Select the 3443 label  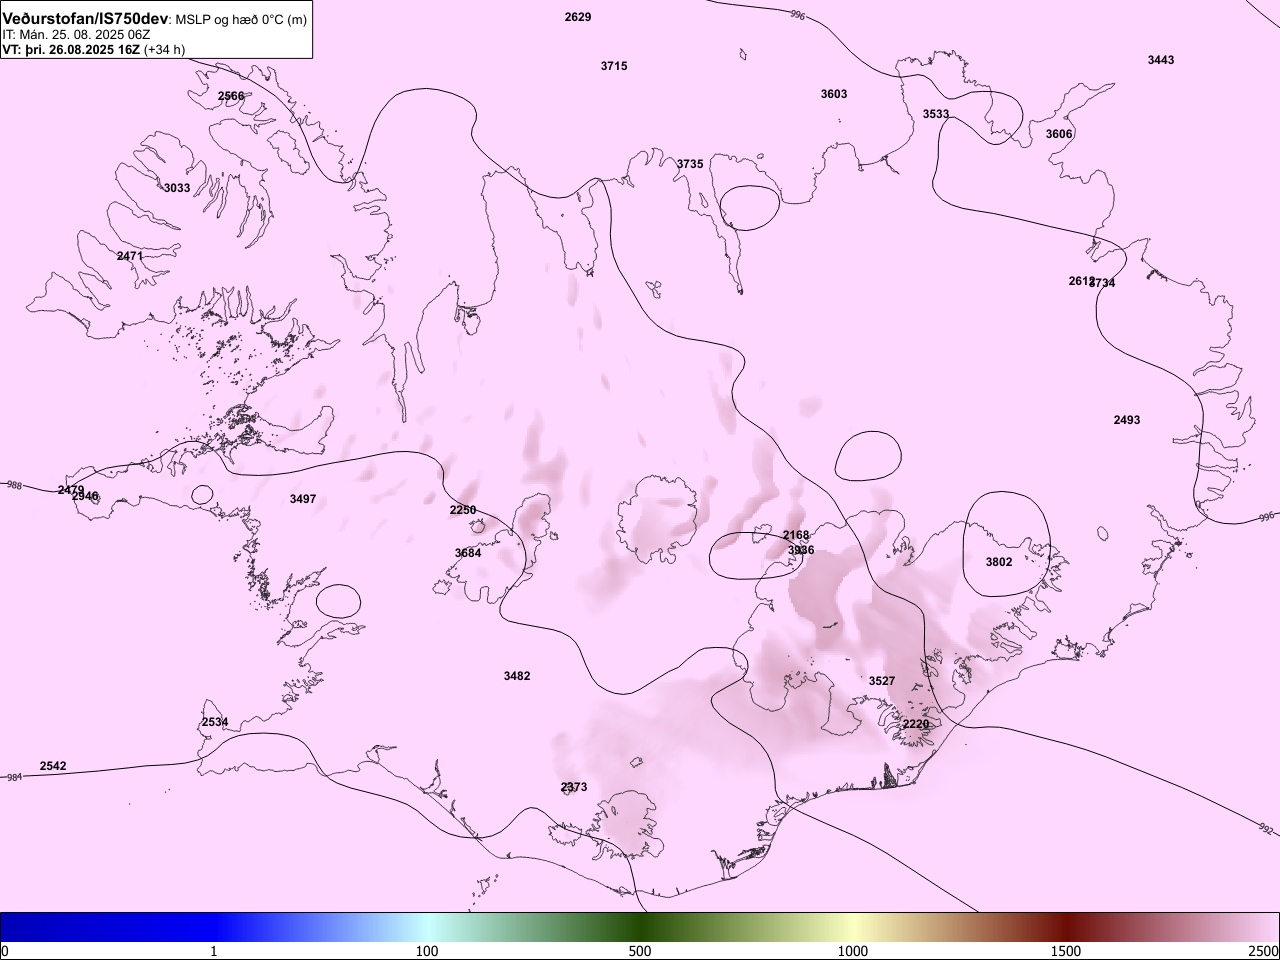1161,60
